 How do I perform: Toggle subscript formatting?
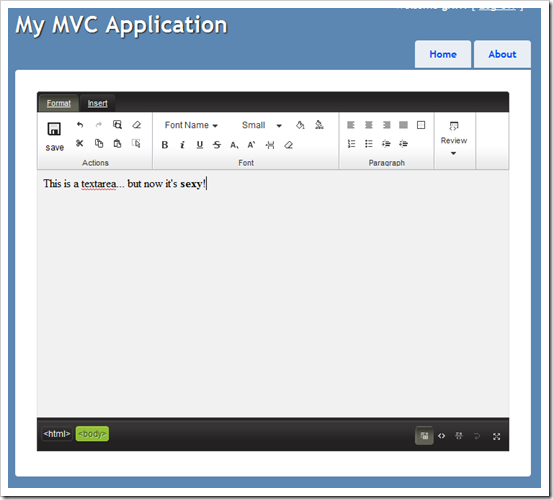coord(234,145)
